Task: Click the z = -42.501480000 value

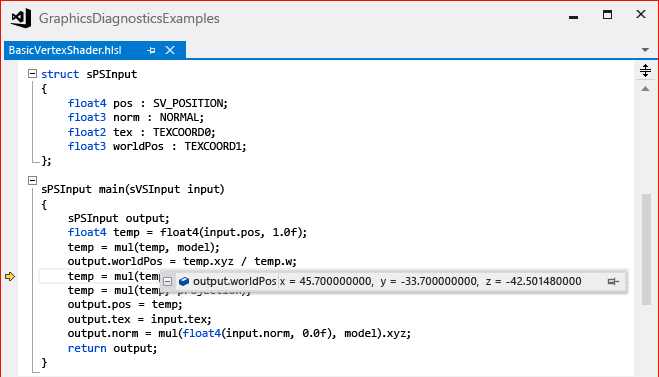Action: click(533, 281)
